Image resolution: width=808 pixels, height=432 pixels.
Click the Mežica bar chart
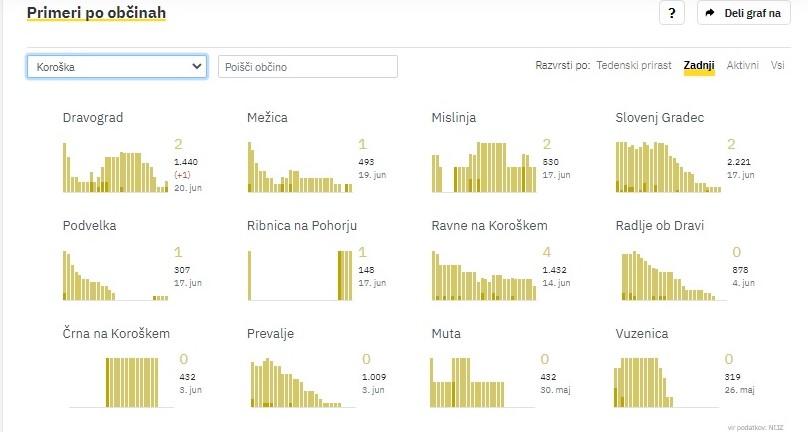tap(300, 166)
